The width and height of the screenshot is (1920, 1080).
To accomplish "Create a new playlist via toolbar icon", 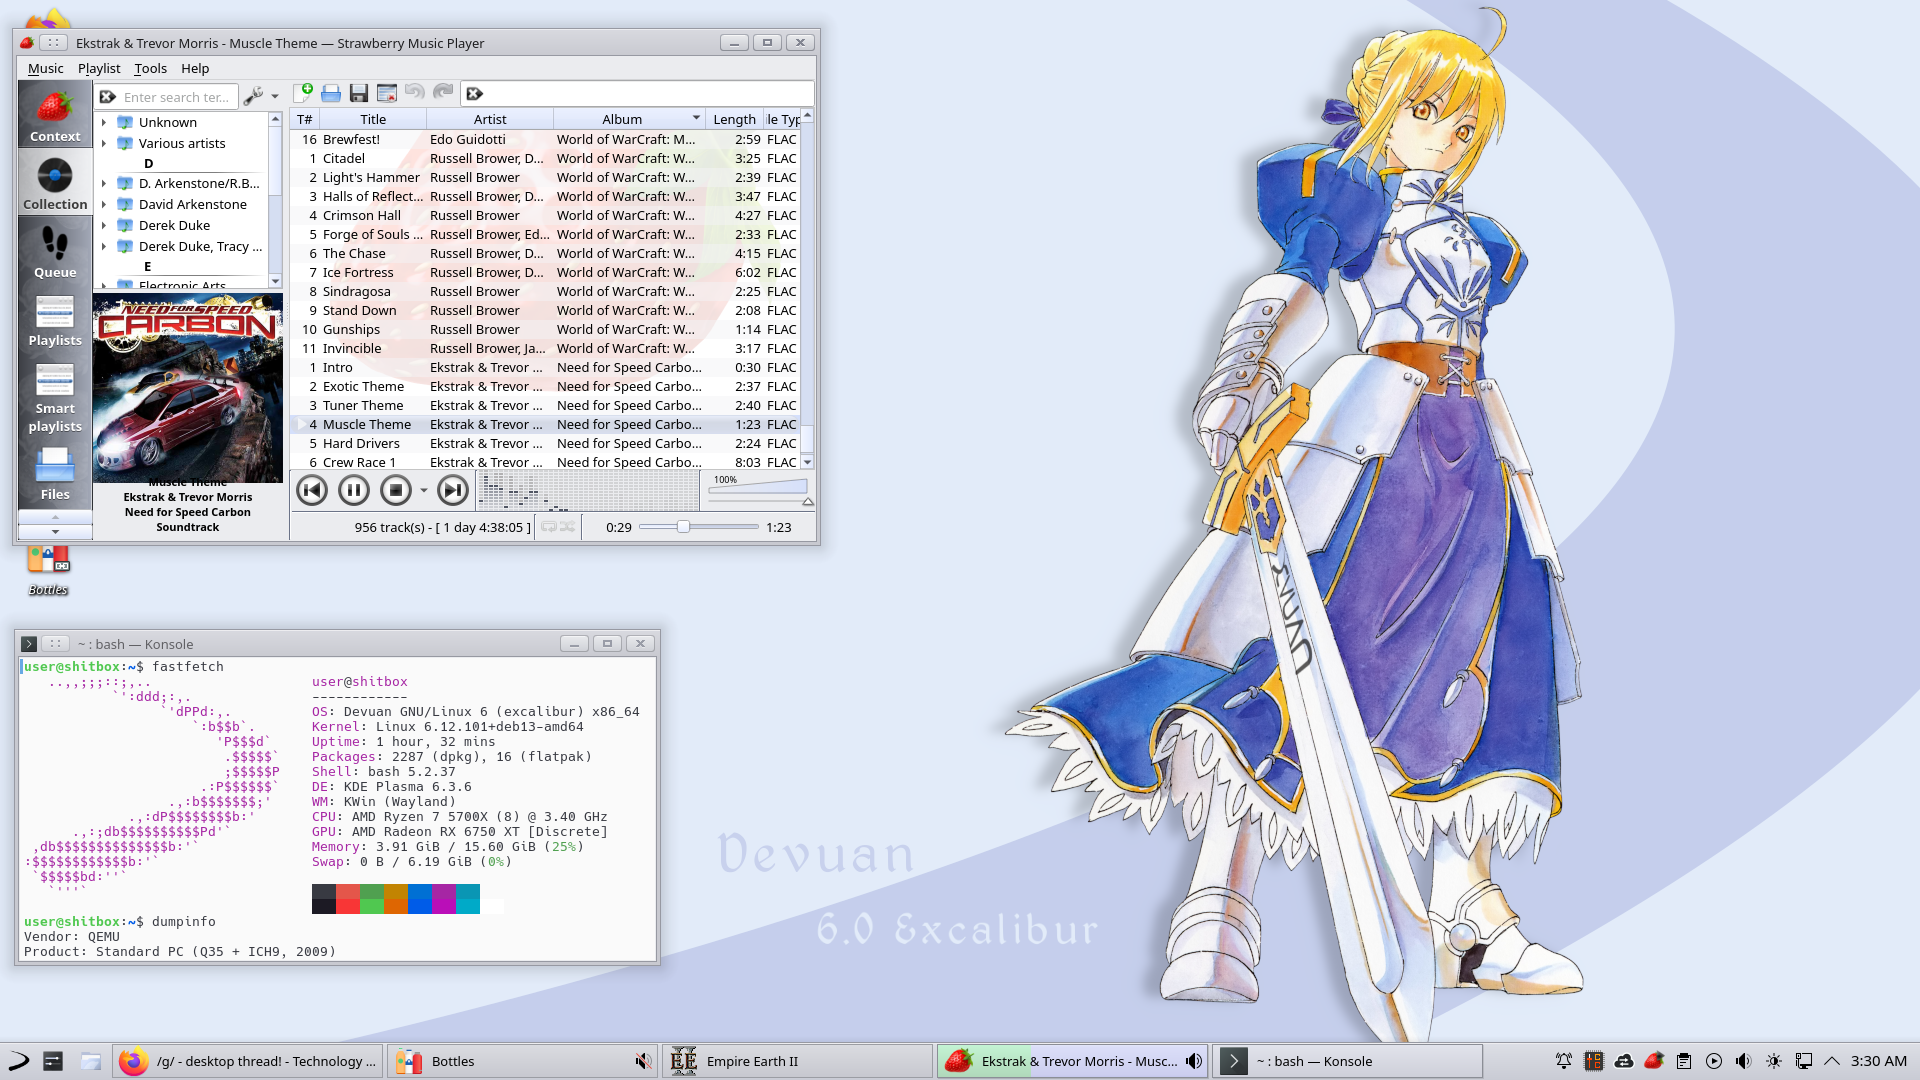I will click(303, 93).
